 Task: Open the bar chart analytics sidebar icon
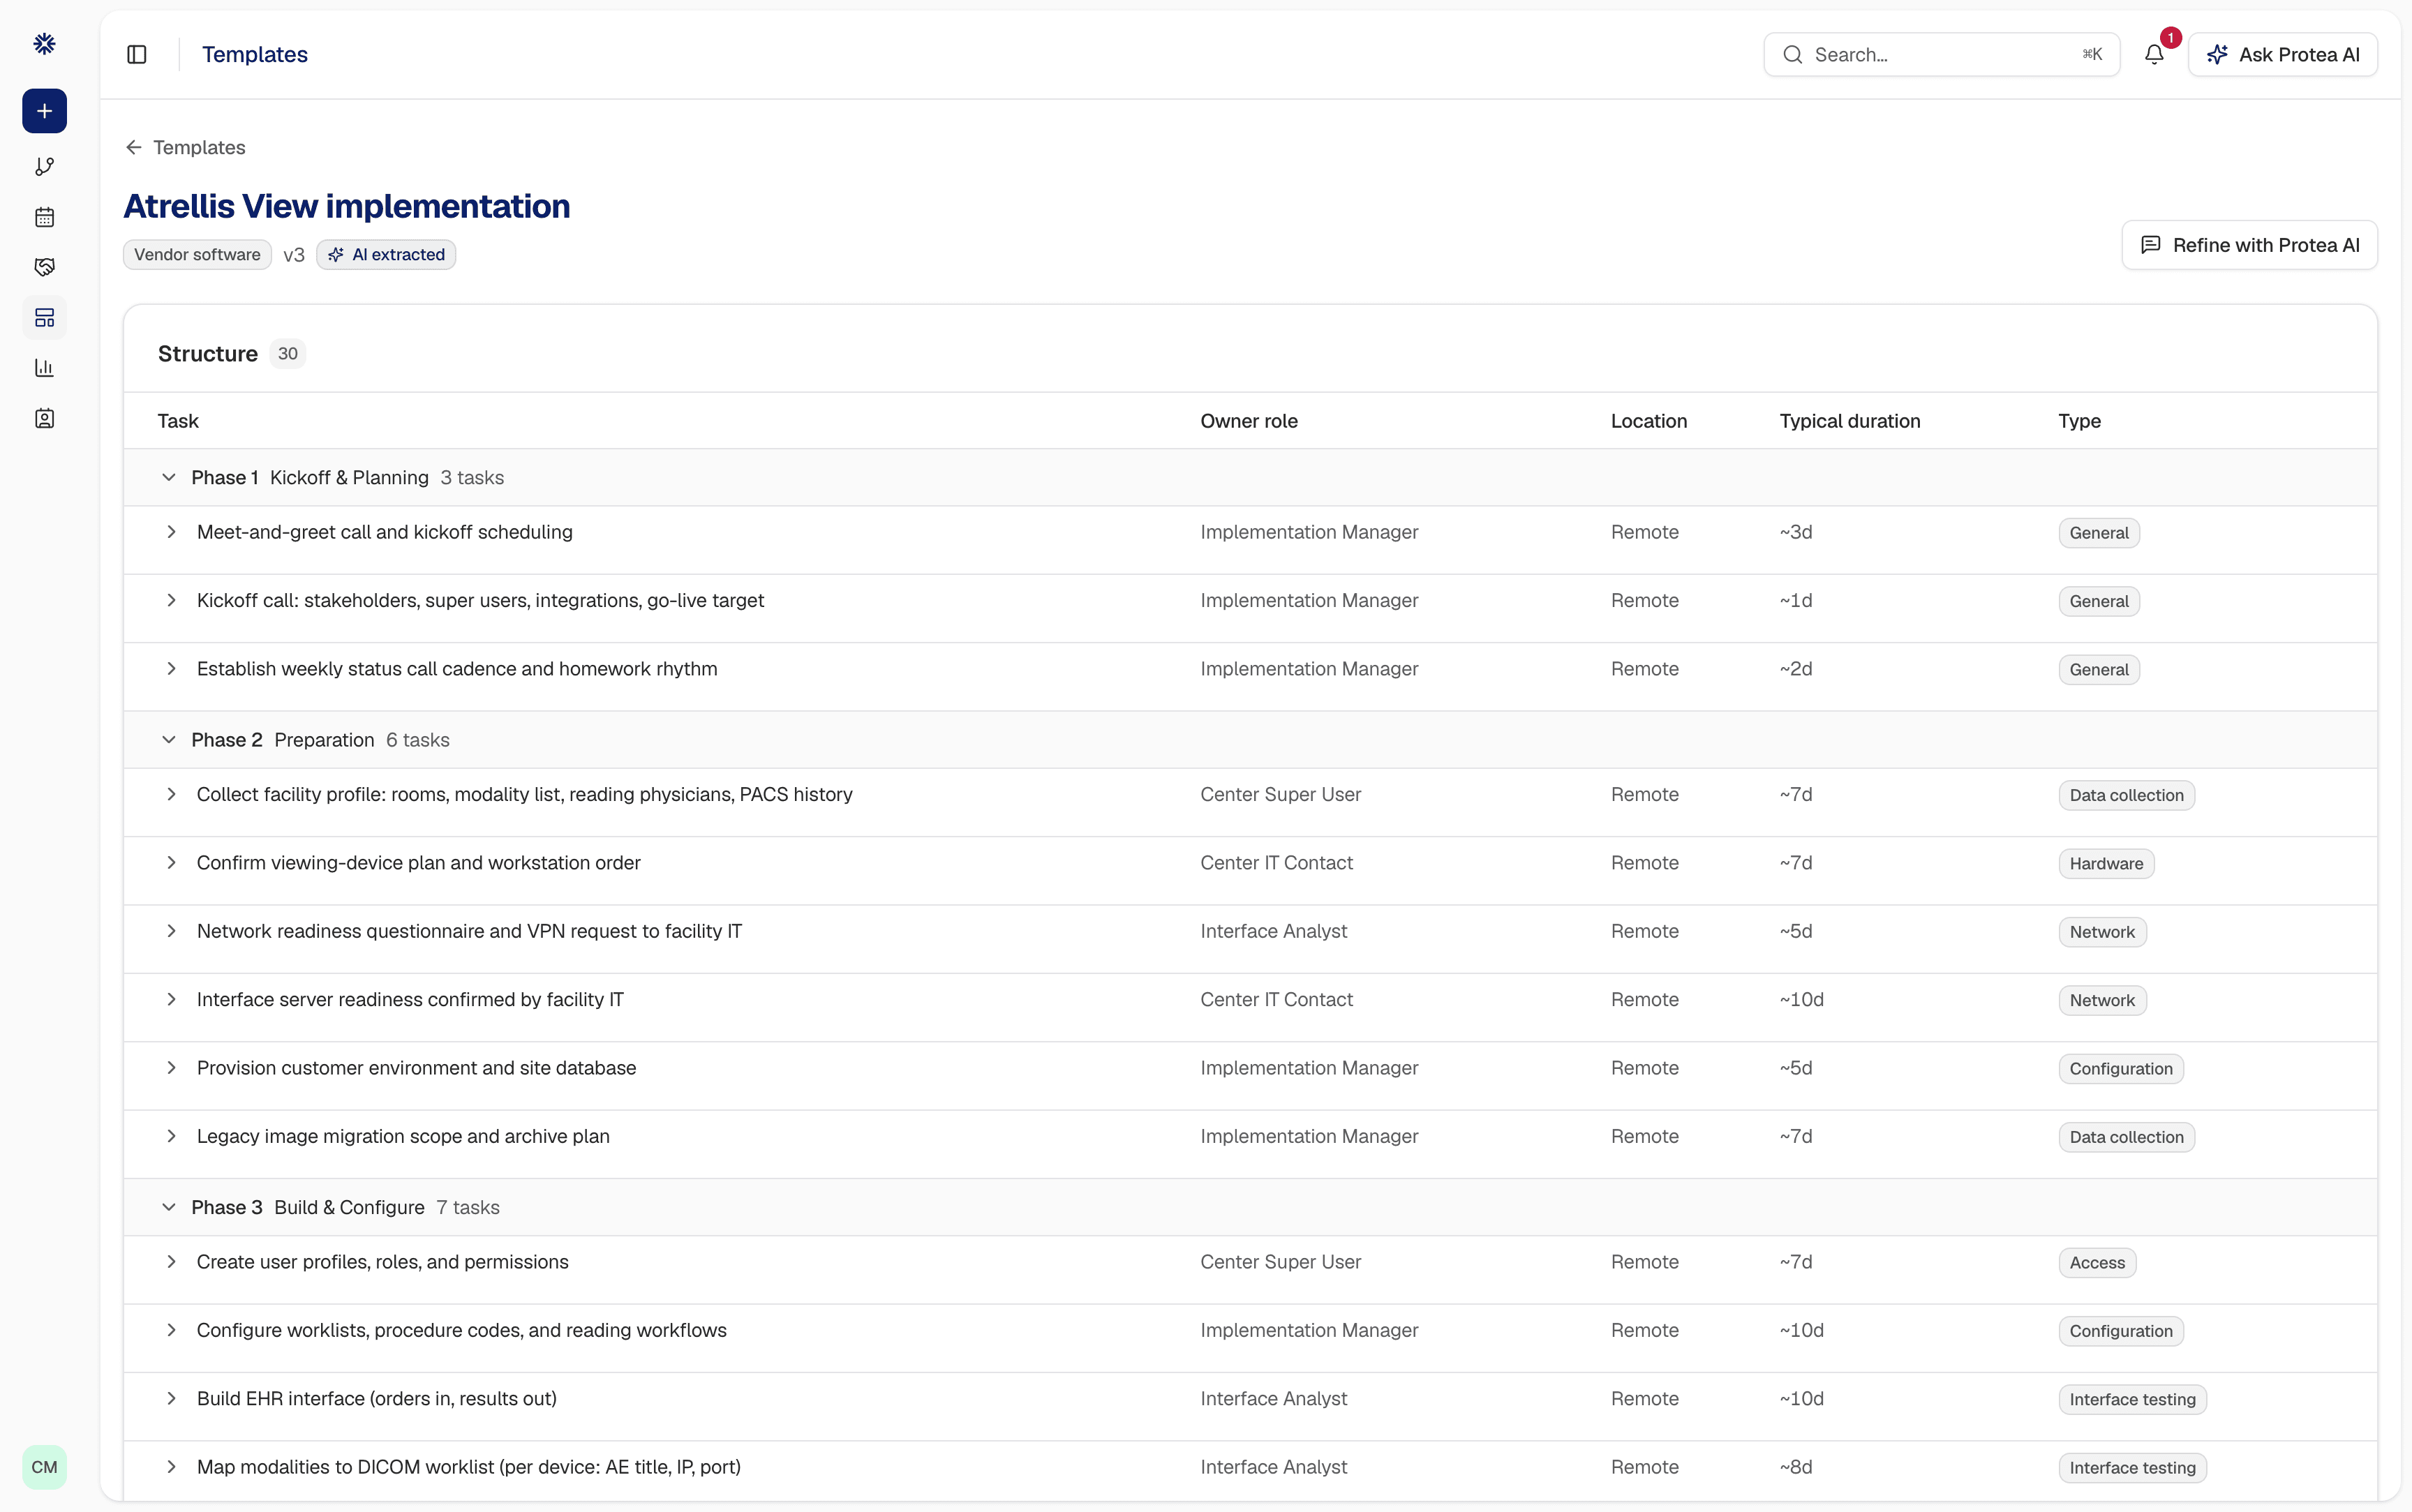44,368
